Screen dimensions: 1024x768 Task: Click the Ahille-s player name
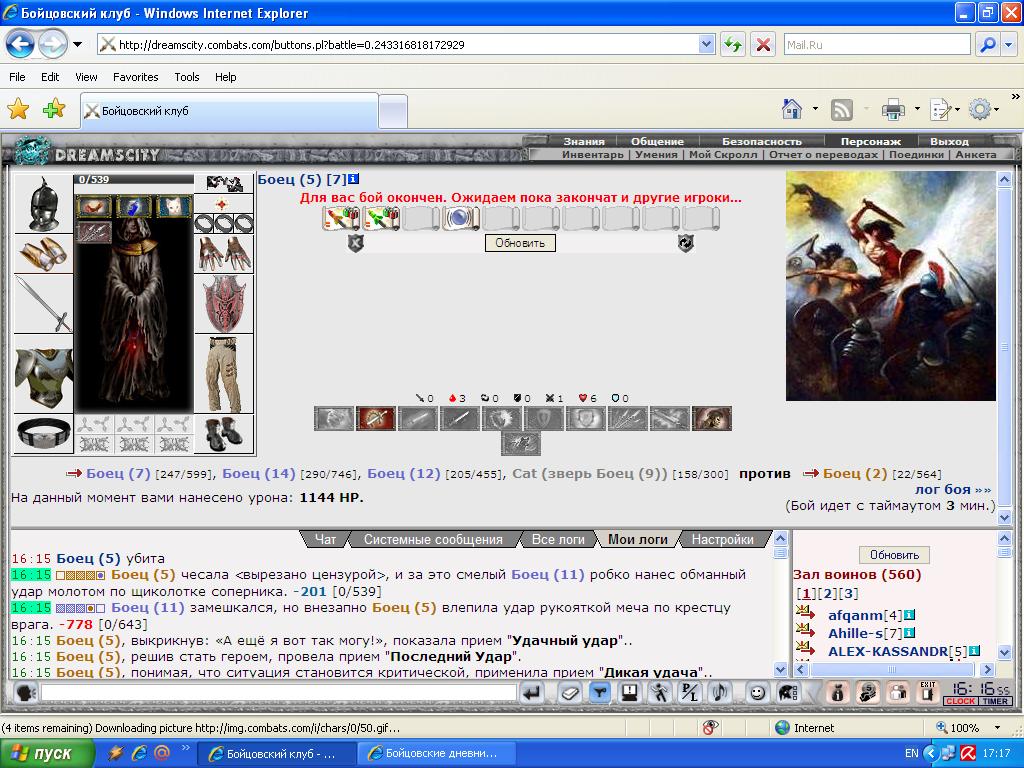click(855, 633)
